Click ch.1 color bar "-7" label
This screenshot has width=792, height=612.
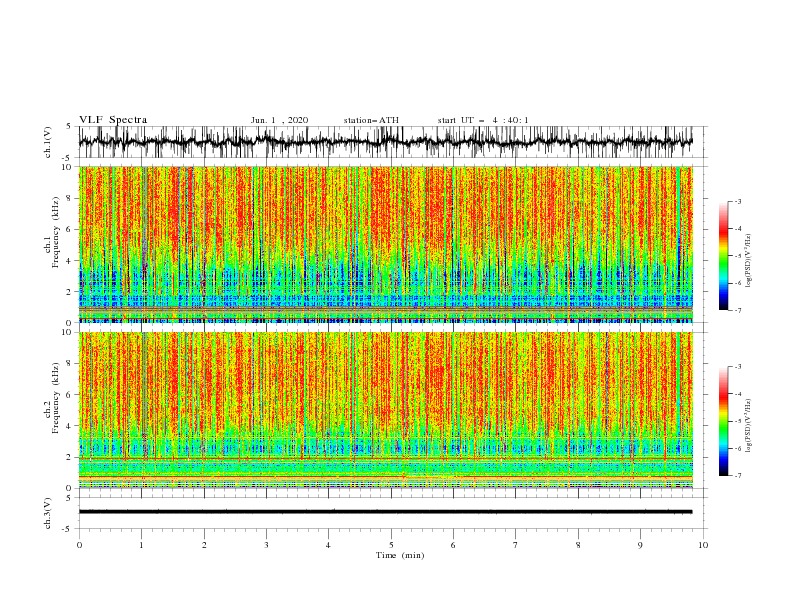tap(738, 310)
